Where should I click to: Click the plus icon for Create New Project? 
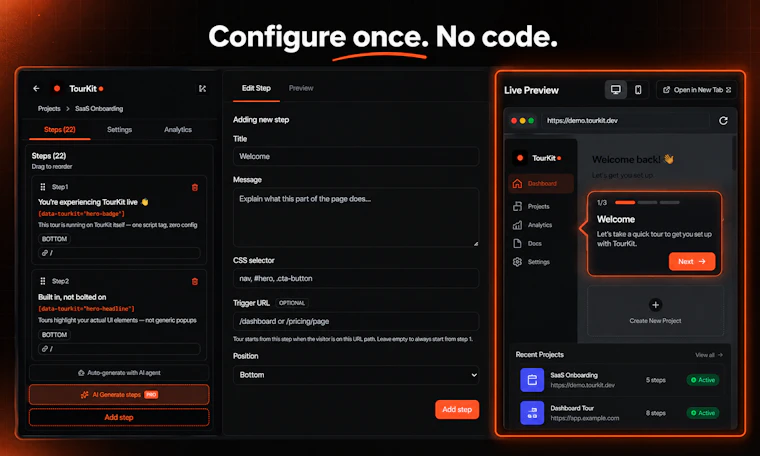click(x=655, y=305)
